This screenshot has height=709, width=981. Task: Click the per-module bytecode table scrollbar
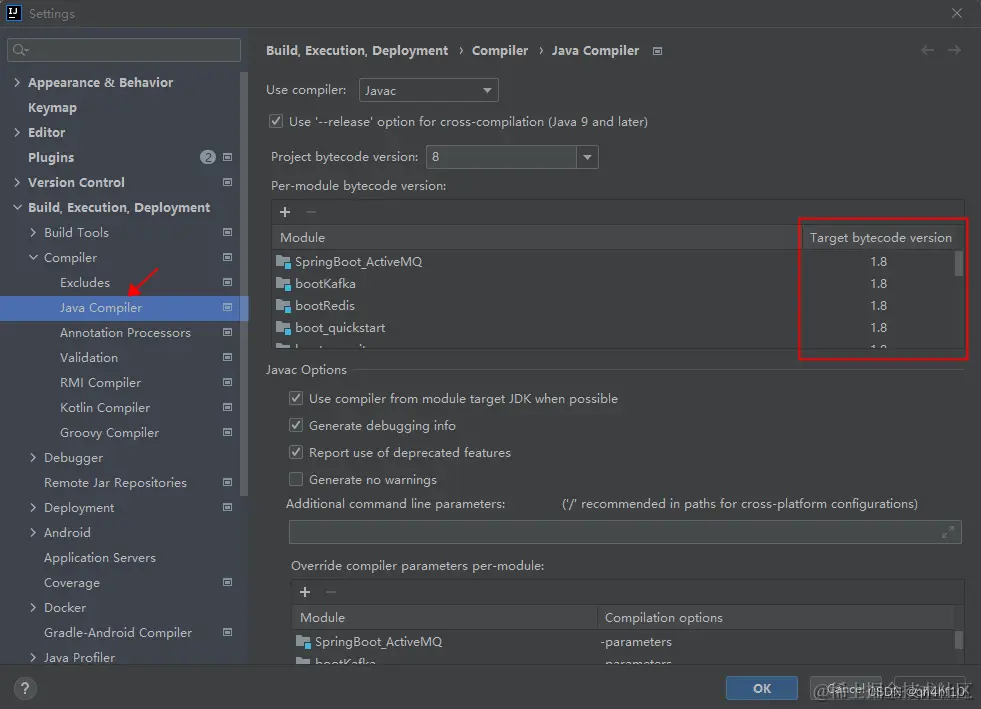958,263
